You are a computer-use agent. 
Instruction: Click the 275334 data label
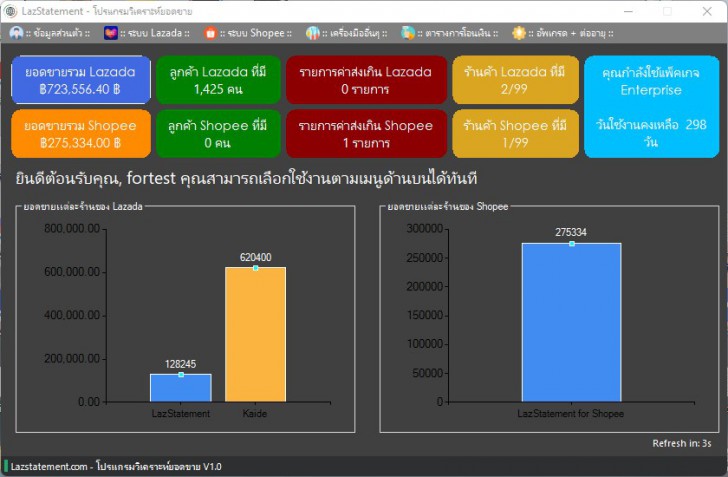pyautogui.click(x=571, y=232)
